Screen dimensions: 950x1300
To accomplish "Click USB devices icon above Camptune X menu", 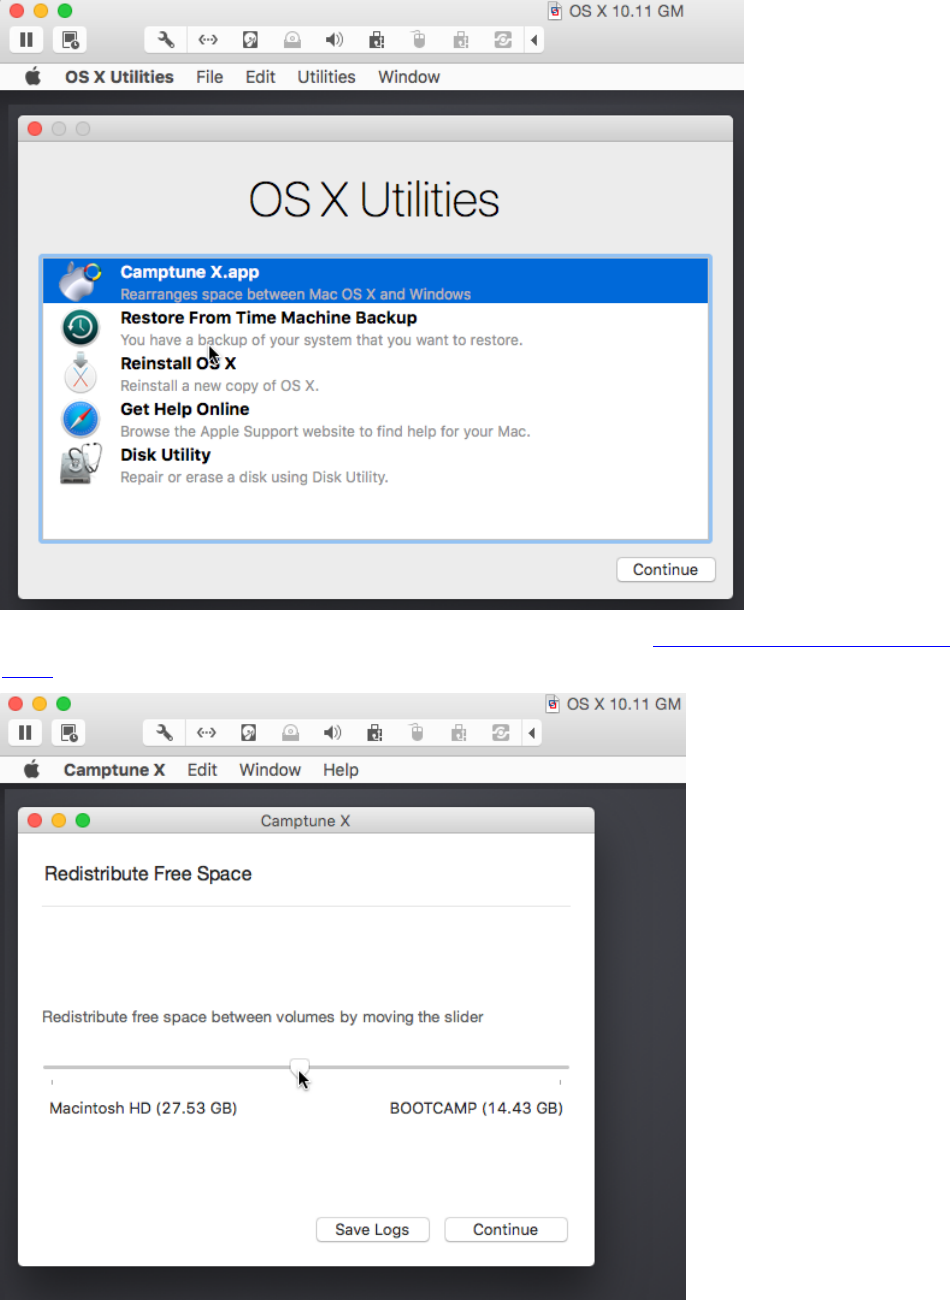I will 374,733.
